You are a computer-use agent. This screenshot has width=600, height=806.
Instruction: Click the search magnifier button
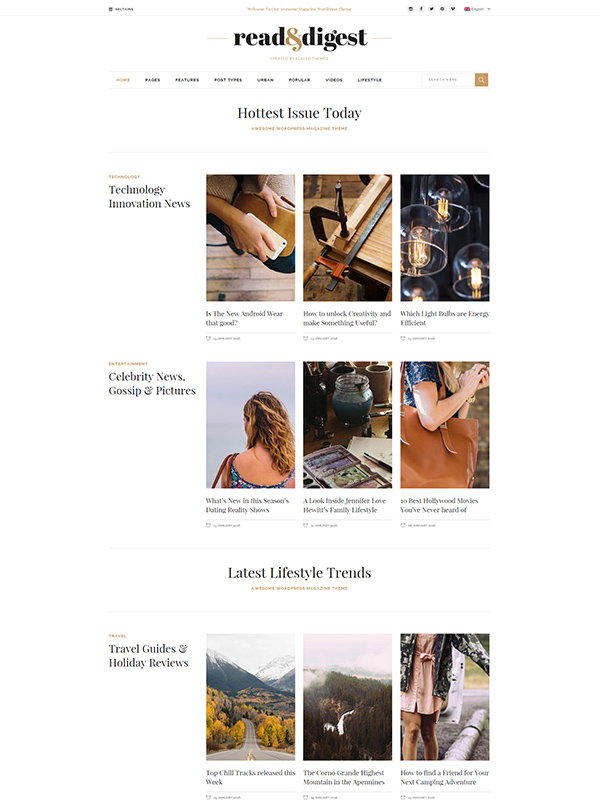coord(481,80)
